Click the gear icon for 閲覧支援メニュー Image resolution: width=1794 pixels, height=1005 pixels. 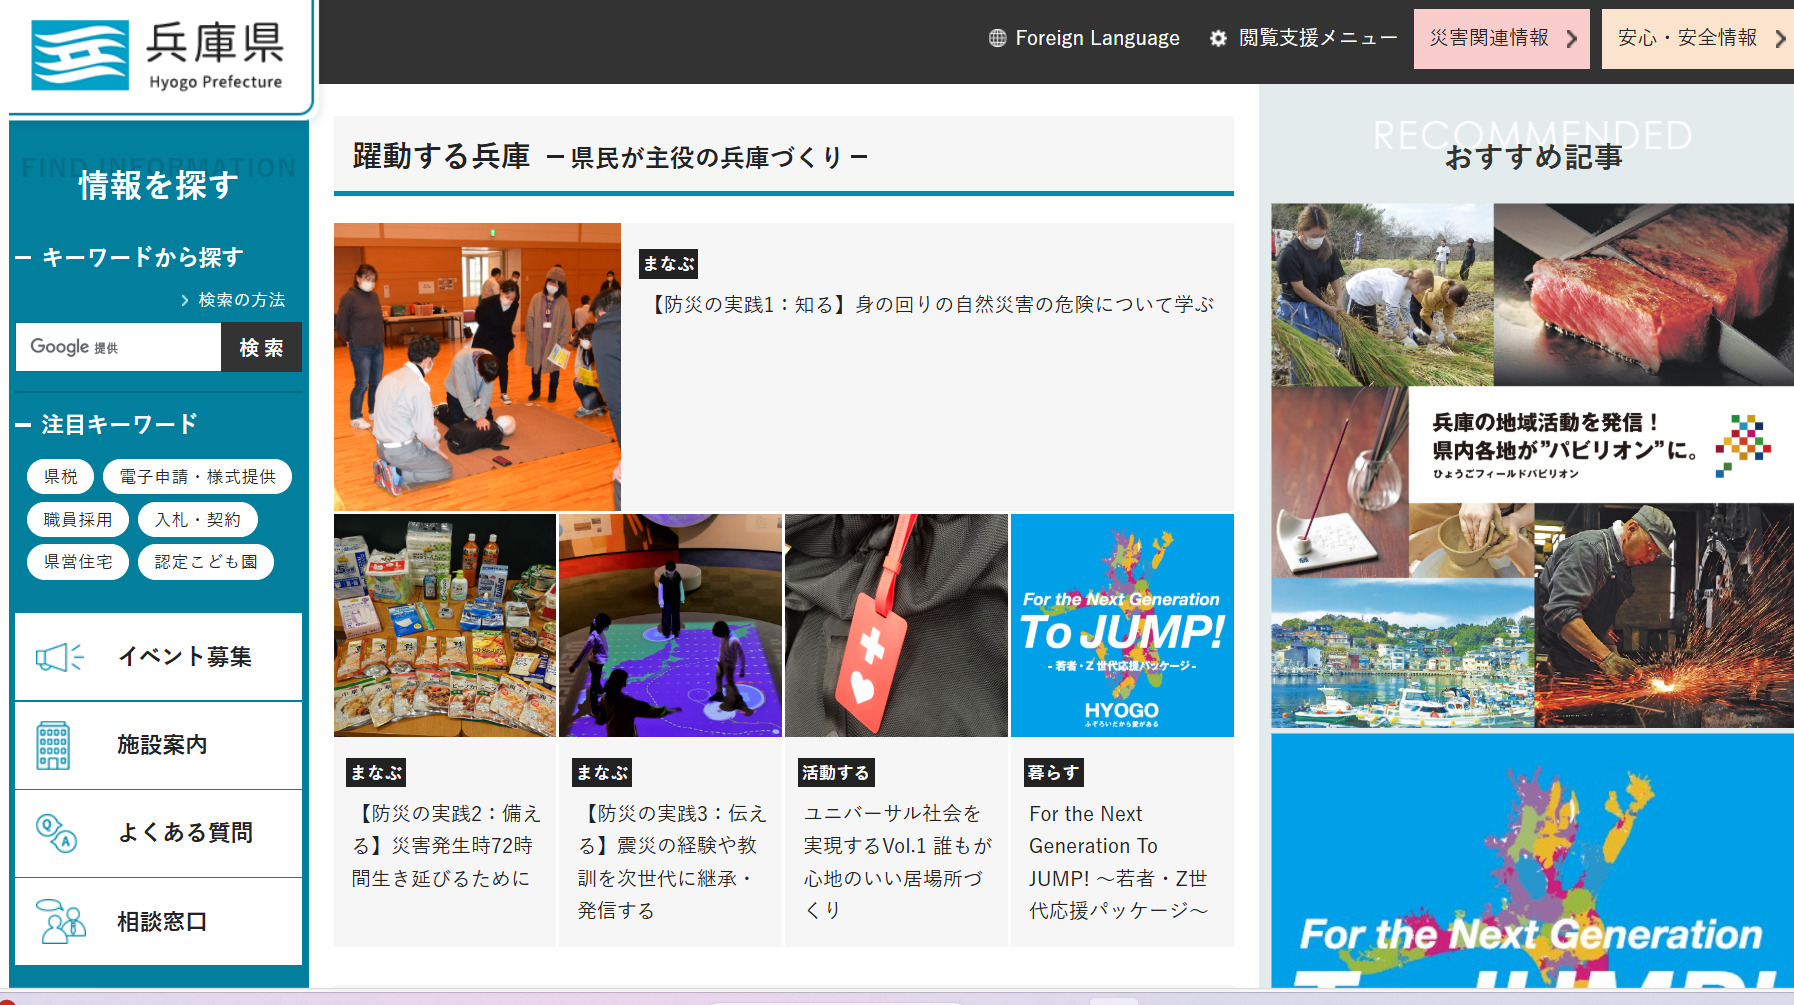[1218, 38]
